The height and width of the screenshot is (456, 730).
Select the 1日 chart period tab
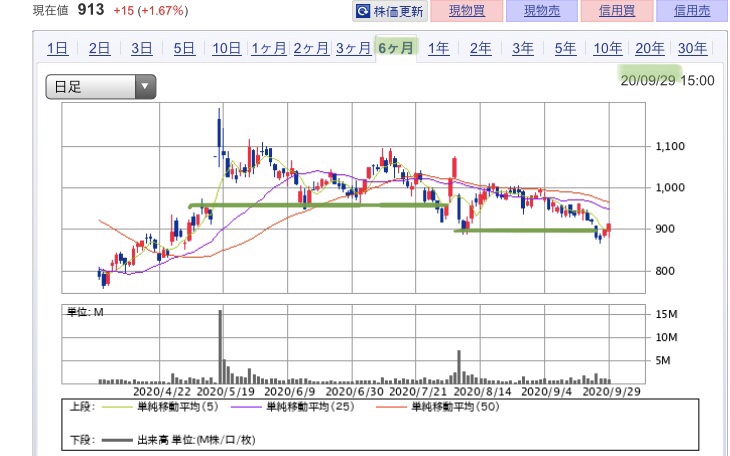[58, 48]
